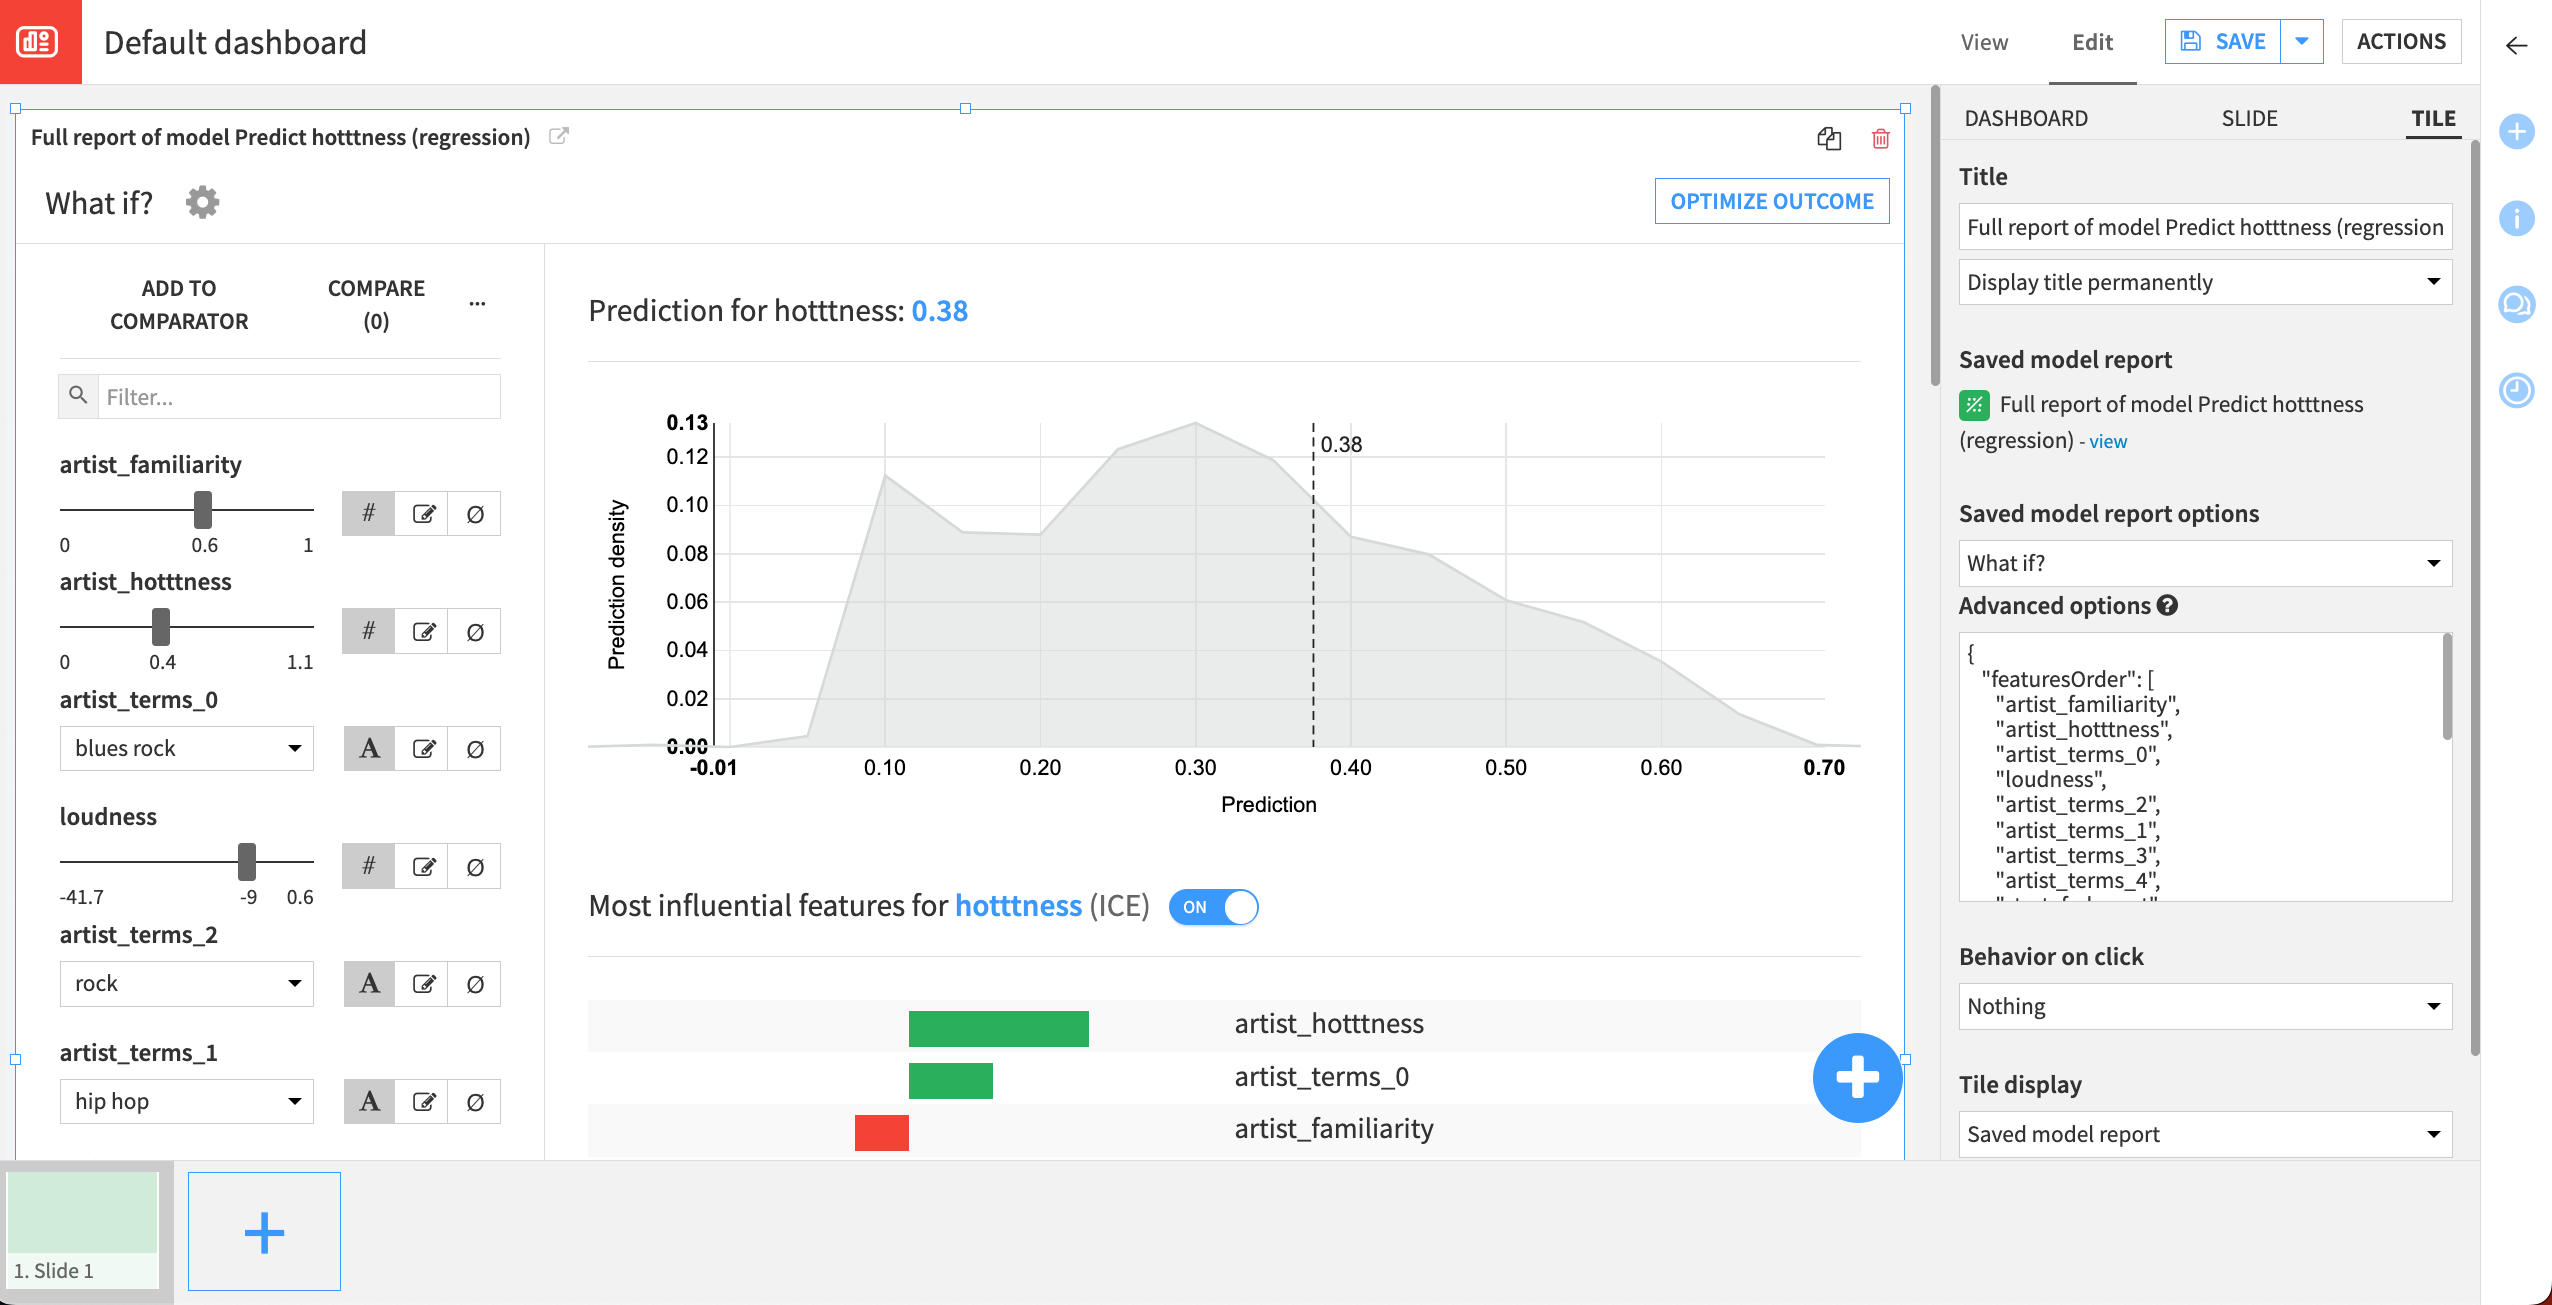
Task: Switch to the SLIDE tab
Action: [2249, 118]
